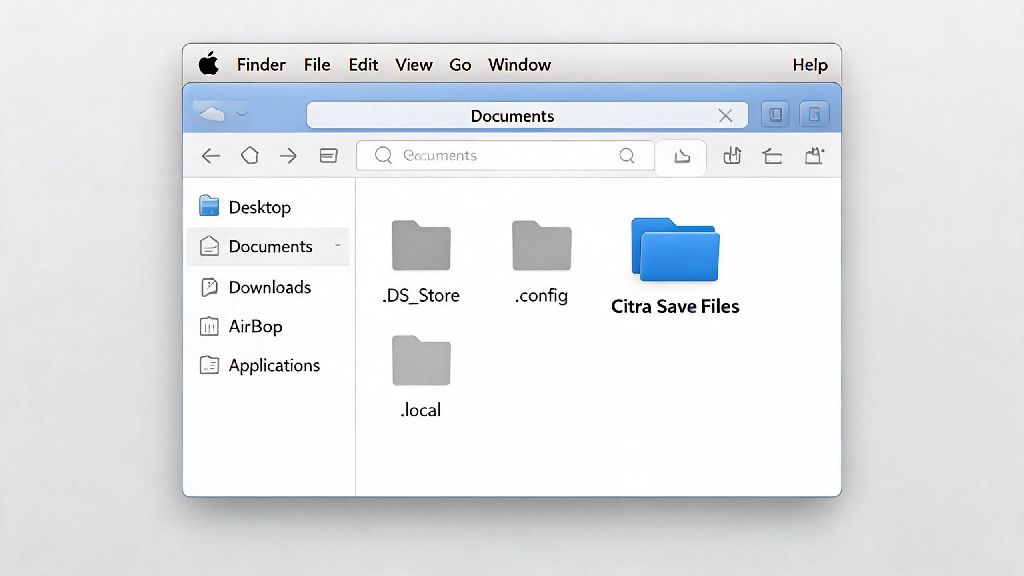
Task: Click the open-box toolbar icon
Action: pyautogui.click(x=772, y=156)
